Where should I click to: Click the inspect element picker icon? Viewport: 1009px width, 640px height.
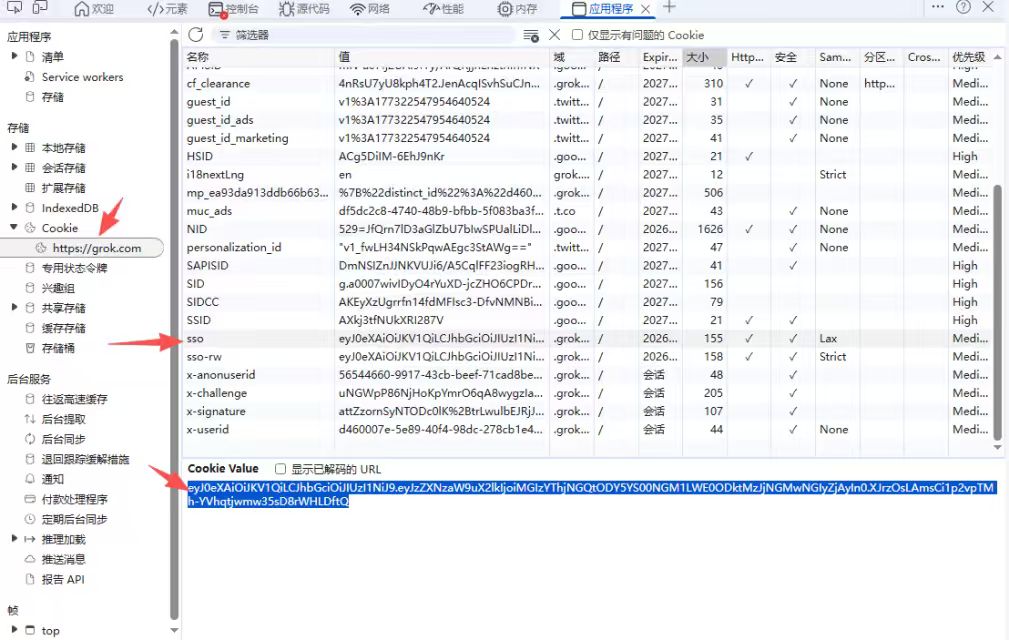(14, 8)
